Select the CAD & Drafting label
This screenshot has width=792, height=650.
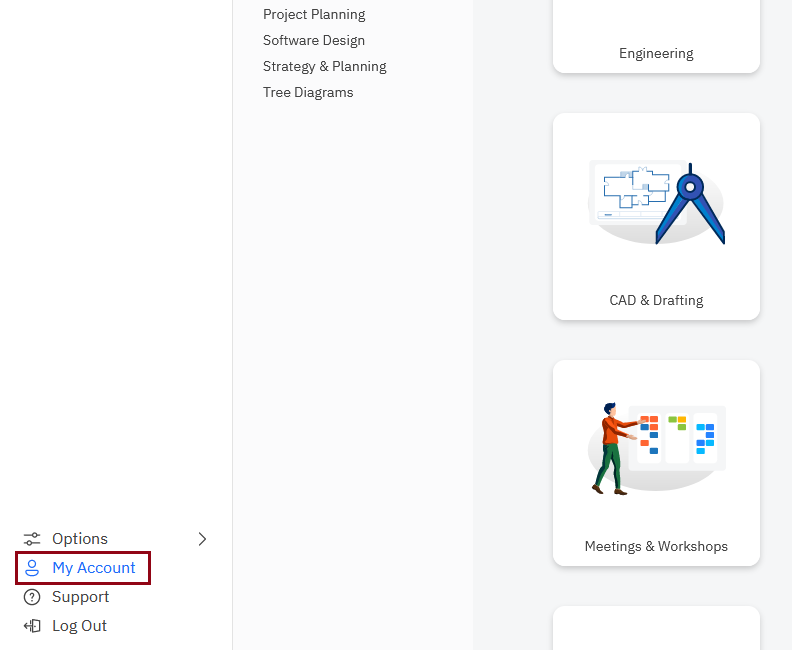coord(656,300)
